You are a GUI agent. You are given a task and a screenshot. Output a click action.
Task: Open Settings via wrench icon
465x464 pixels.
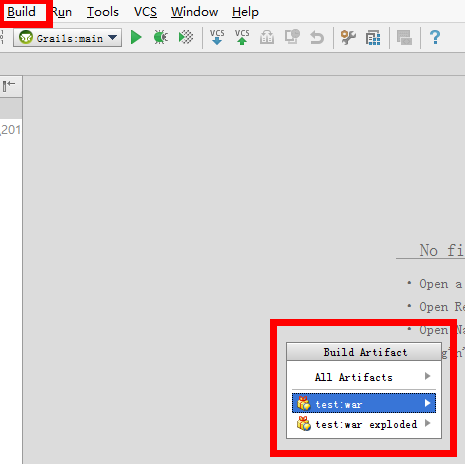[348, 37]
